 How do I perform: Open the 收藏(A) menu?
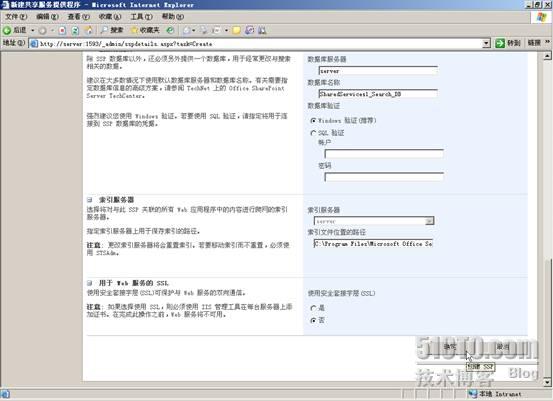(x=110, y=17)
